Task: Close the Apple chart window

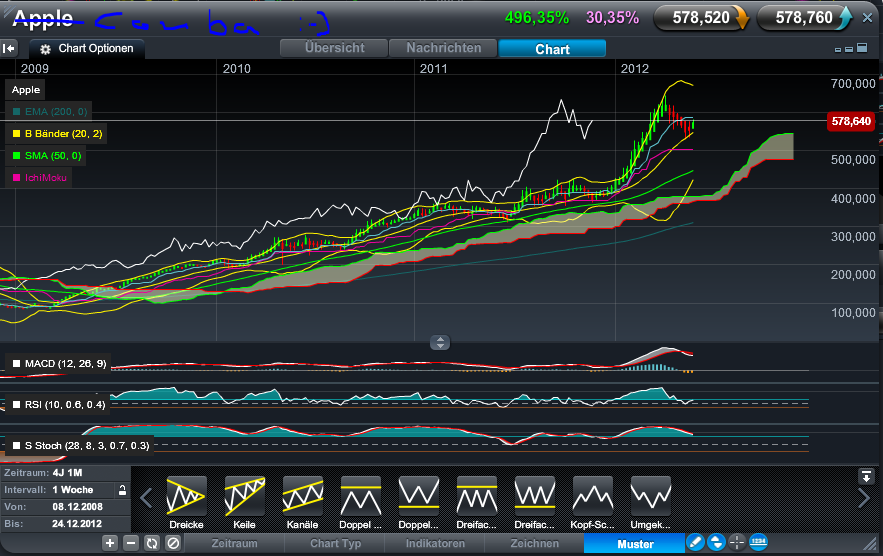Action: point(868,18)
